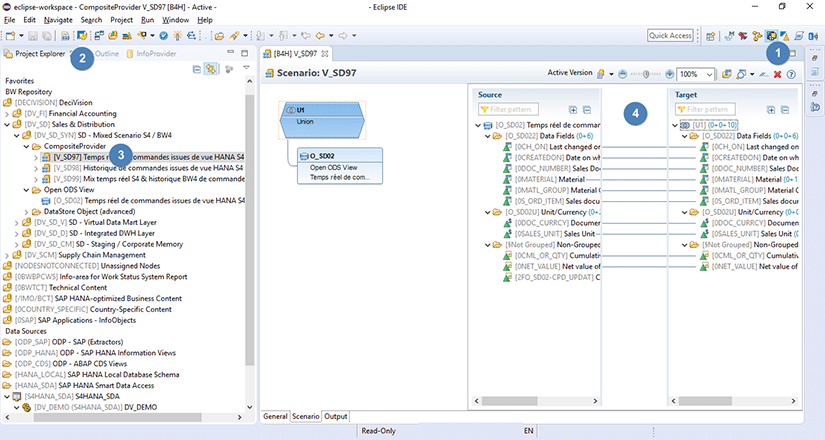Click the last perspective icon on the right
This screenshot has width=825, height=440.
(813, 36)
